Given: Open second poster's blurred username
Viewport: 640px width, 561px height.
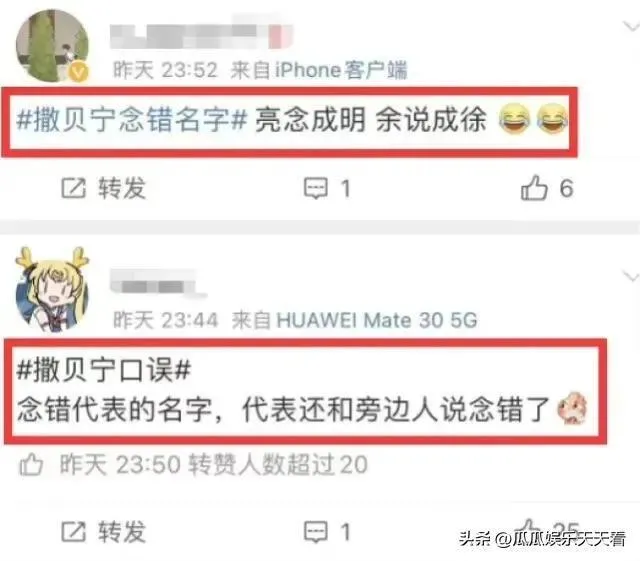Looking at the screenshot, I should point(158,283).
